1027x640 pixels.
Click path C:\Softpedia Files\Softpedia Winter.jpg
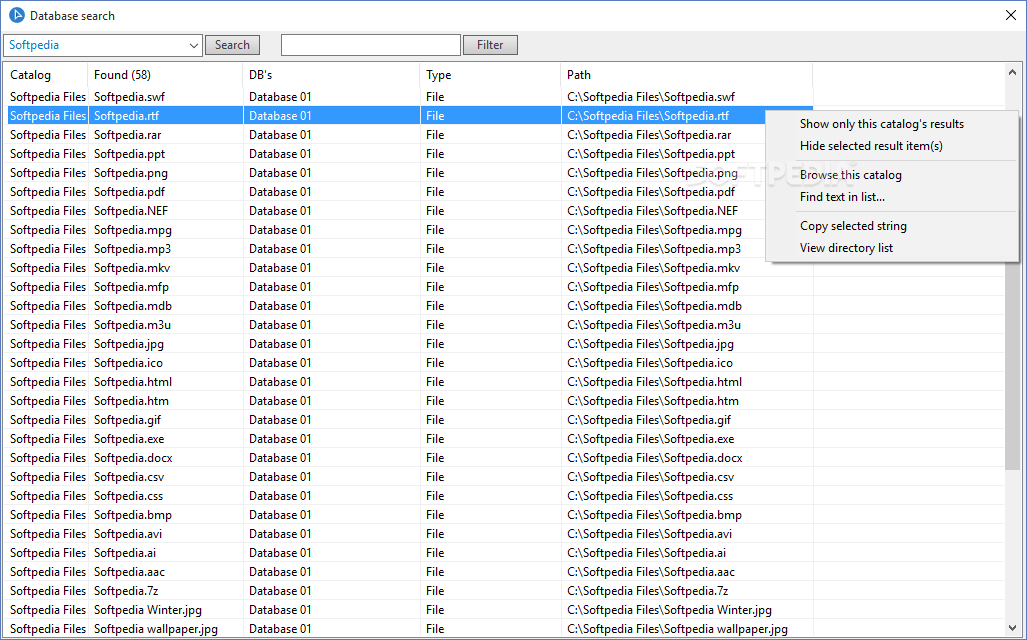coord(669,610)
